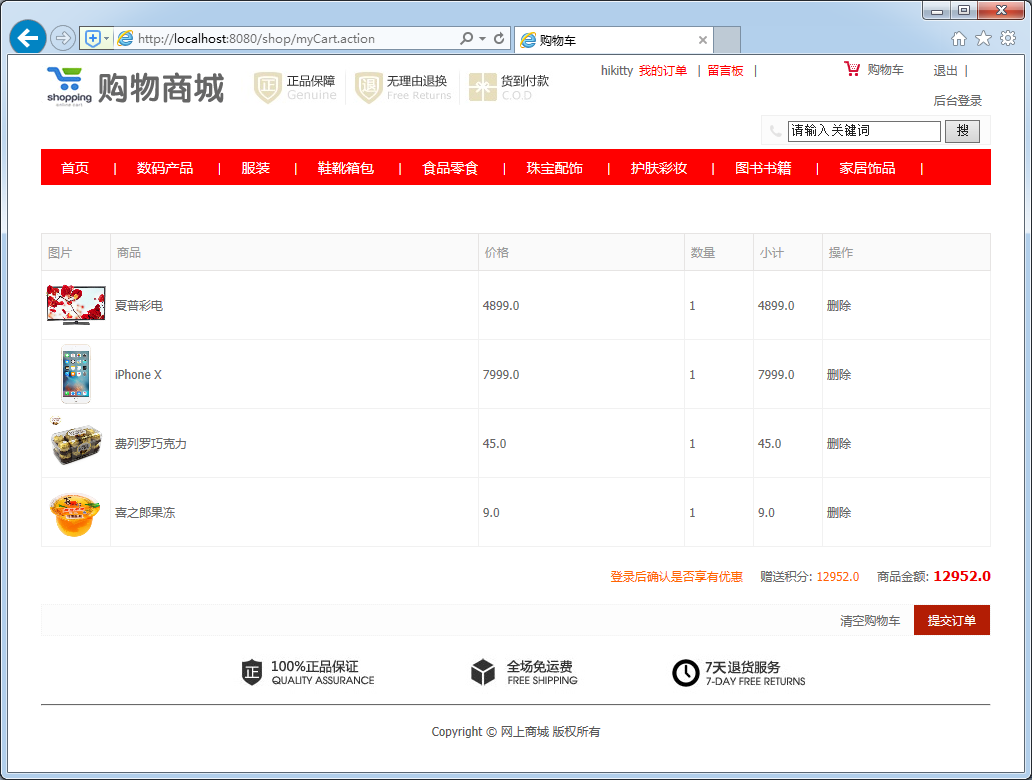Open 后台登录 link
This screenshot has width=1032, height=780.
tap(957, 101)
